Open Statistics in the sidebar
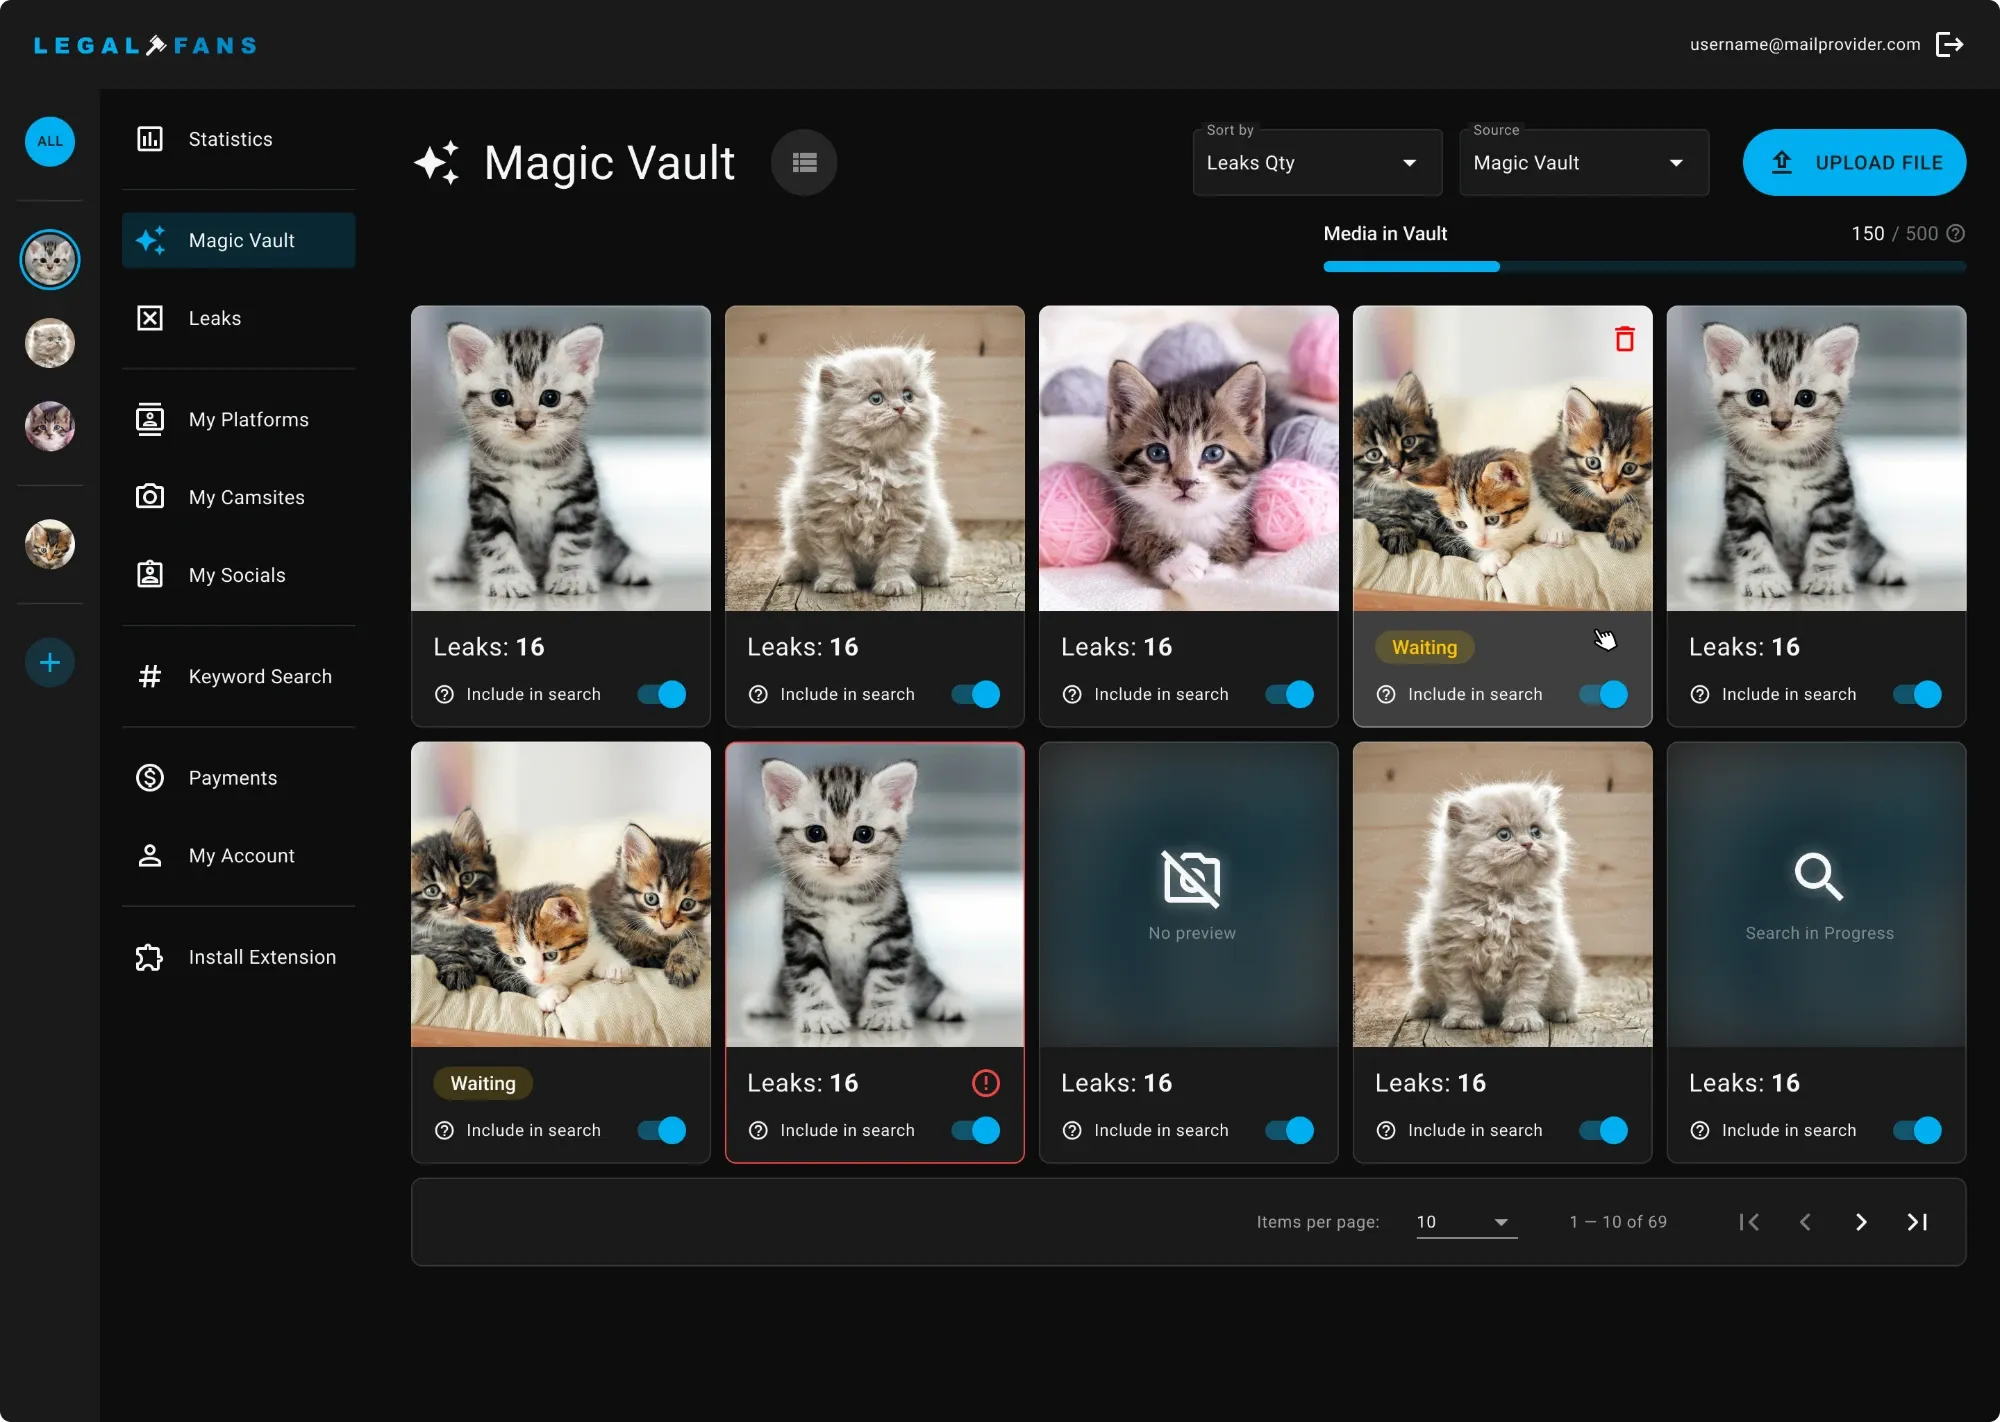Viewport: 2000px width, 1422px height. tap(238, 139)
